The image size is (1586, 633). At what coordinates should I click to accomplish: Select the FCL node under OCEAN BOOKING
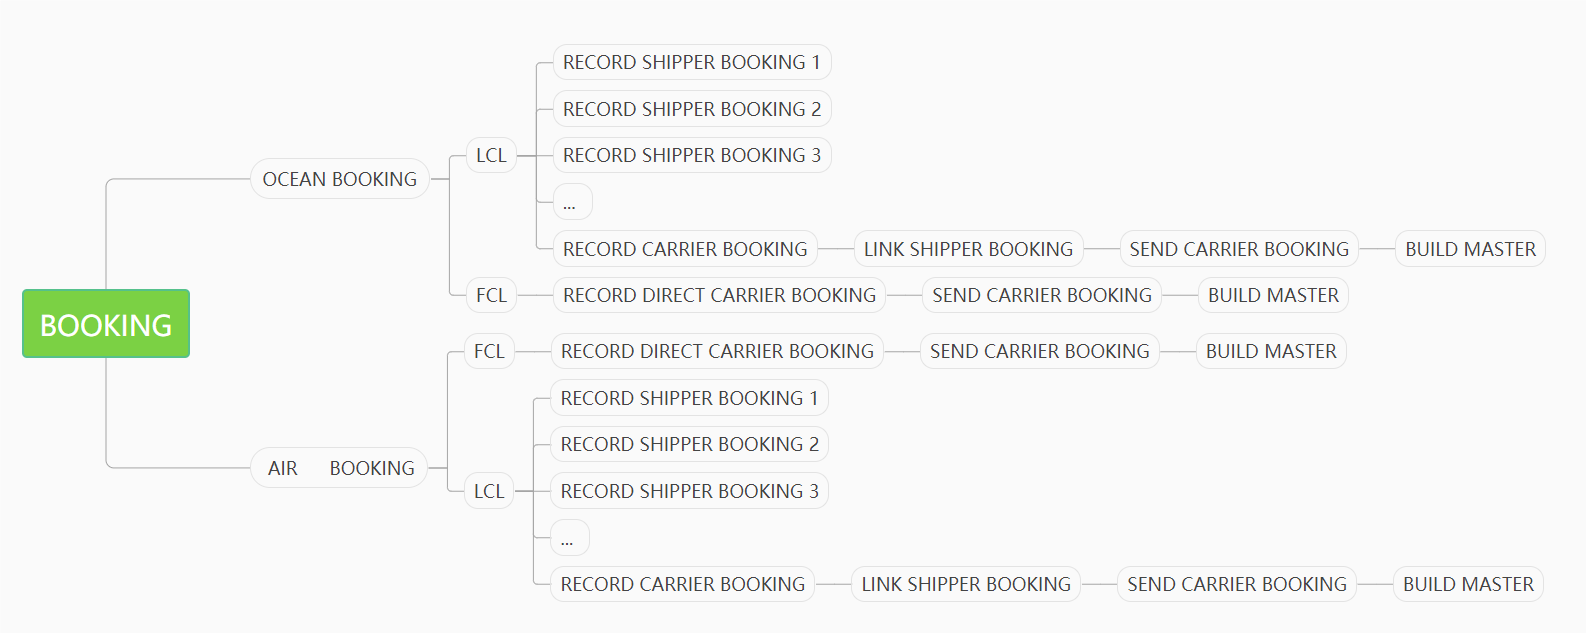491,295
